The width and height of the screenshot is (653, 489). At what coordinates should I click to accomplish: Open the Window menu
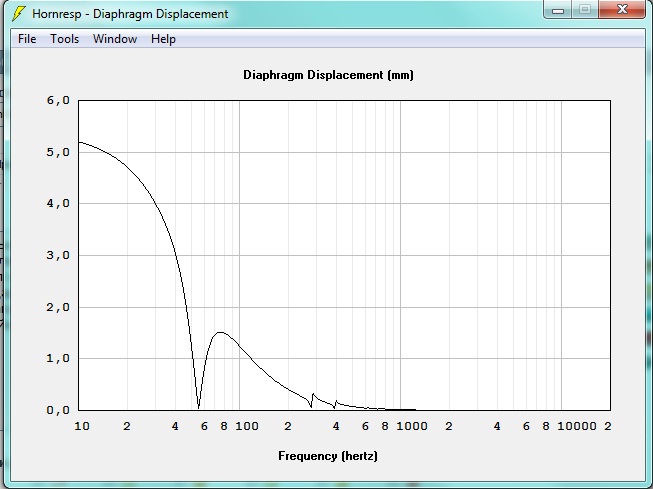click(x=115, y=39)
